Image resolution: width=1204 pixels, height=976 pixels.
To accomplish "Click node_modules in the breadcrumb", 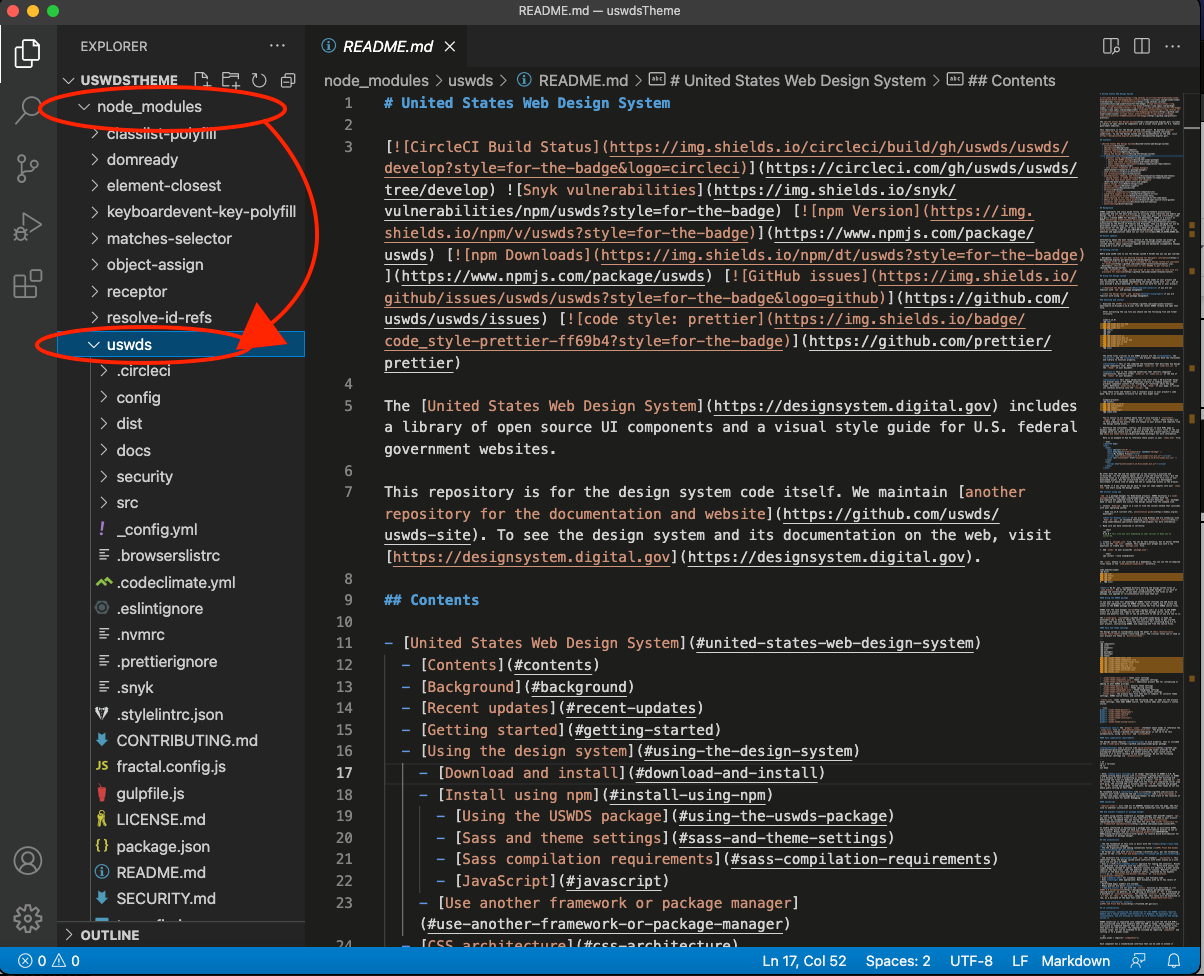I will [x=376, y=81].
